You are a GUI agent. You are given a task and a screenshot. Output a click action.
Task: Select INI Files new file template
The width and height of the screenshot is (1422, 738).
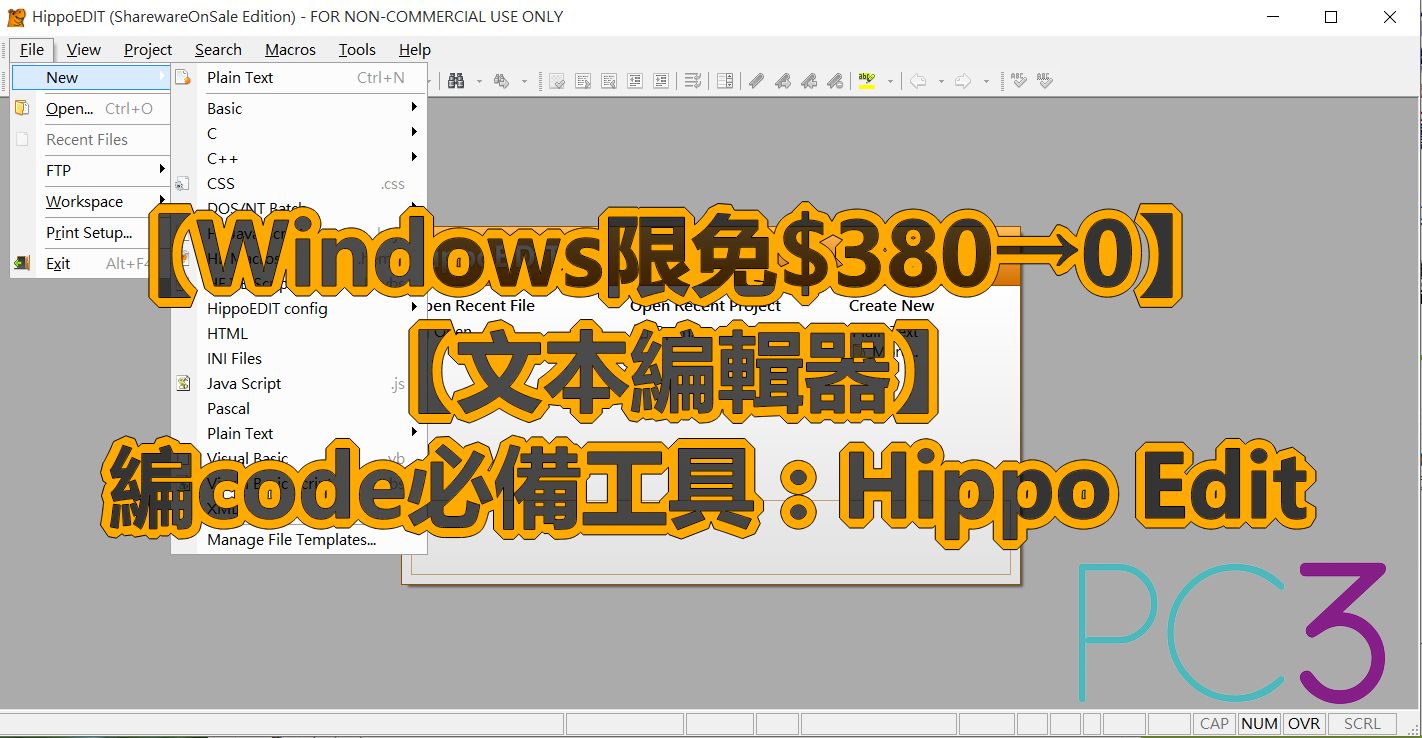tap(299, 358)
